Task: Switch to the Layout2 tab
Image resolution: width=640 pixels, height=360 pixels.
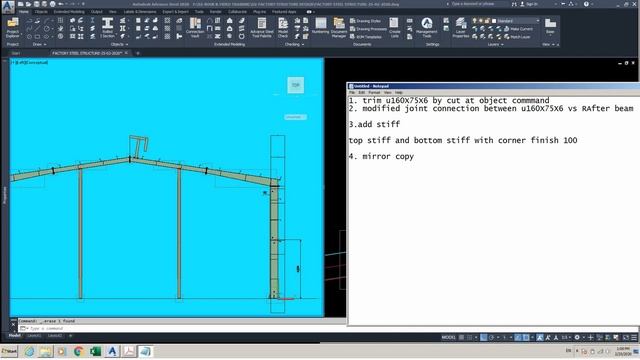Action: (x=55, y=336)
